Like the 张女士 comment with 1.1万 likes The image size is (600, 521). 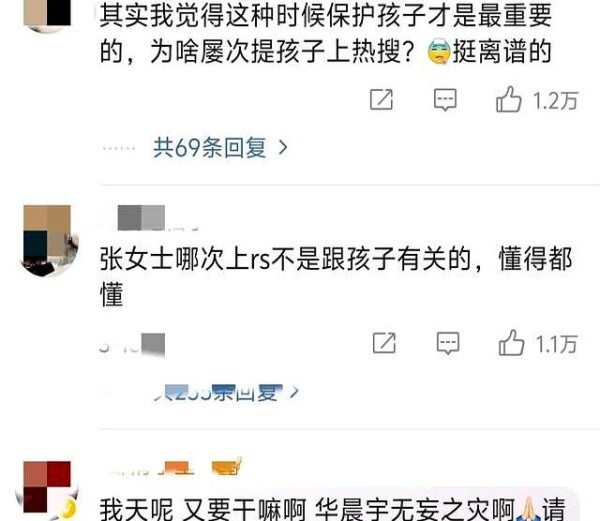[x=511, y=343]
